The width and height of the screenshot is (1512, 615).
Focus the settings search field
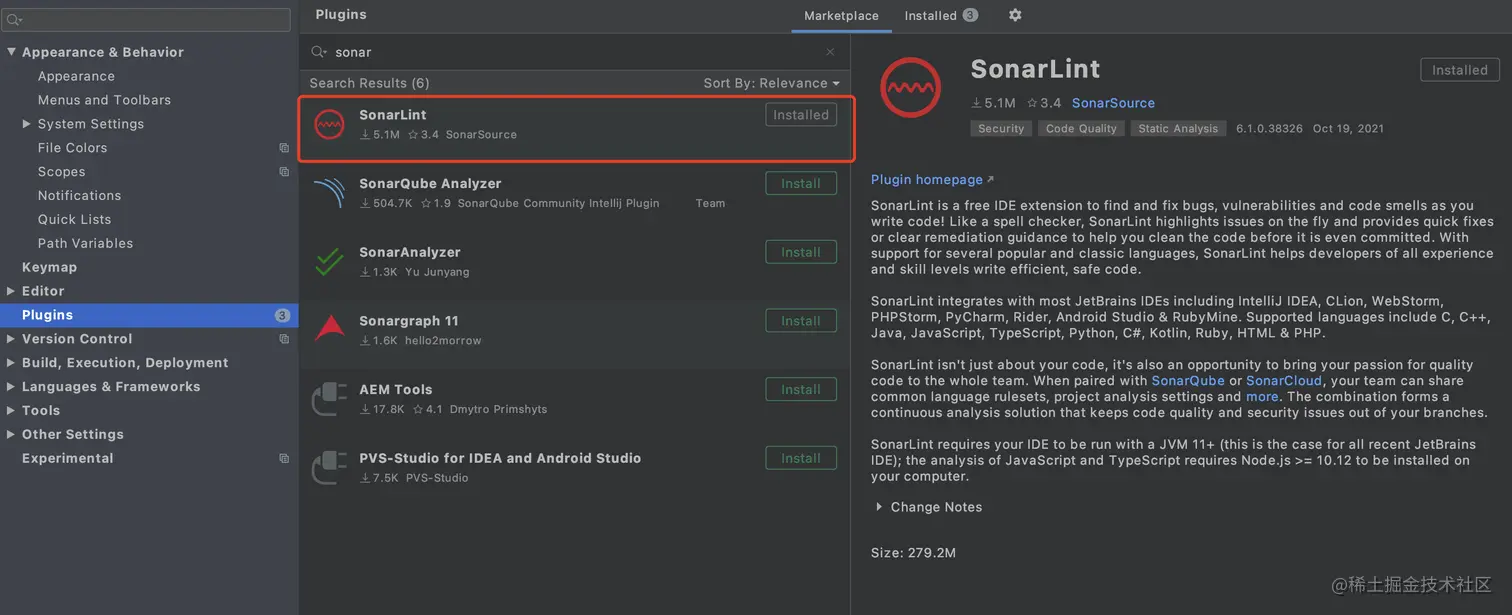coord(147,20)
